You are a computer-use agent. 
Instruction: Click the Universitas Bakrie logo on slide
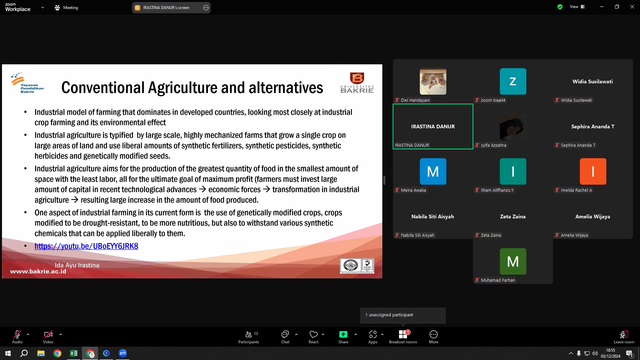coord(357,83)
